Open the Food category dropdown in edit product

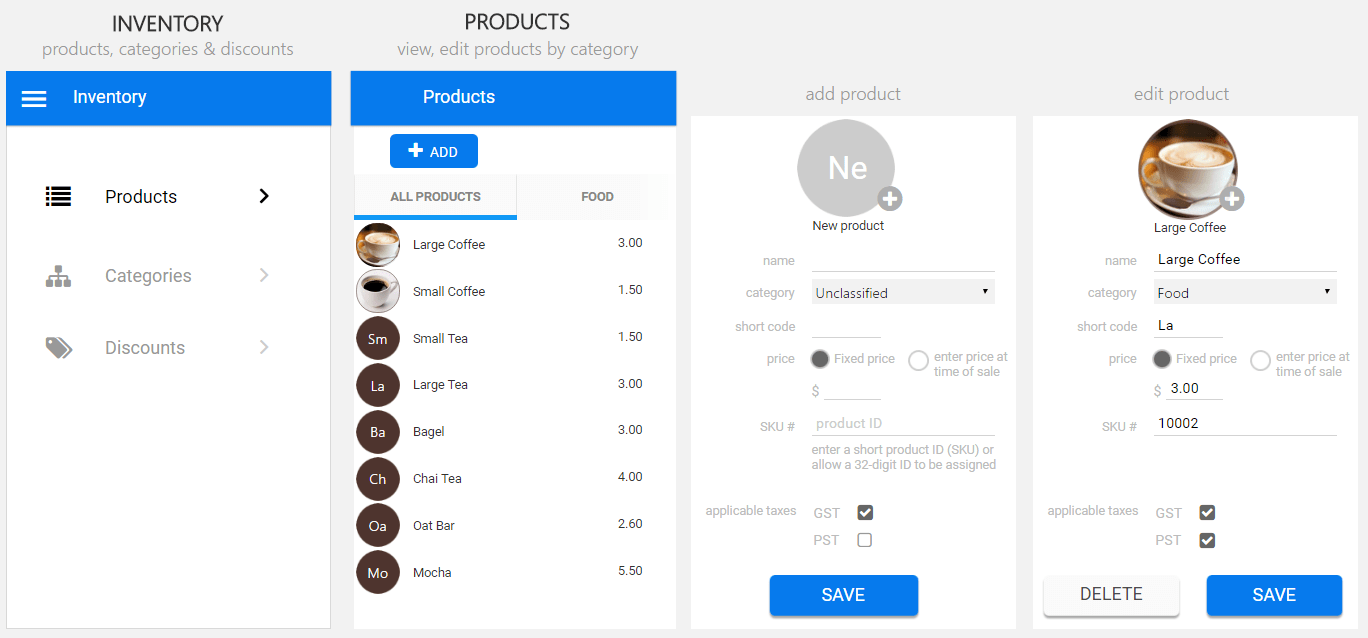point(1245,293)
